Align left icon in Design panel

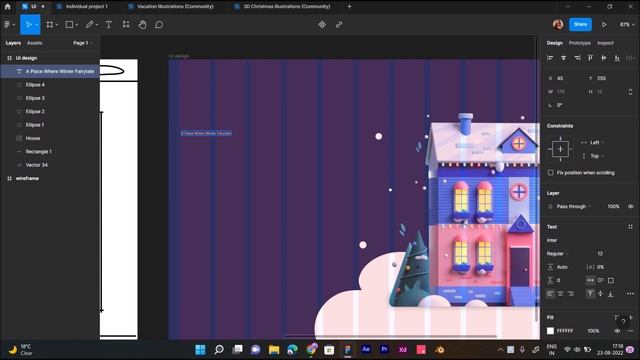[x=550, y=58]
